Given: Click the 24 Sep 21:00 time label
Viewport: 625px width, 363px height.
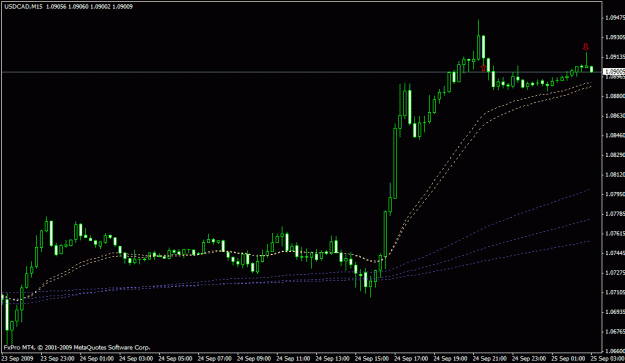Looking at the screenshot, I should 489,359.
